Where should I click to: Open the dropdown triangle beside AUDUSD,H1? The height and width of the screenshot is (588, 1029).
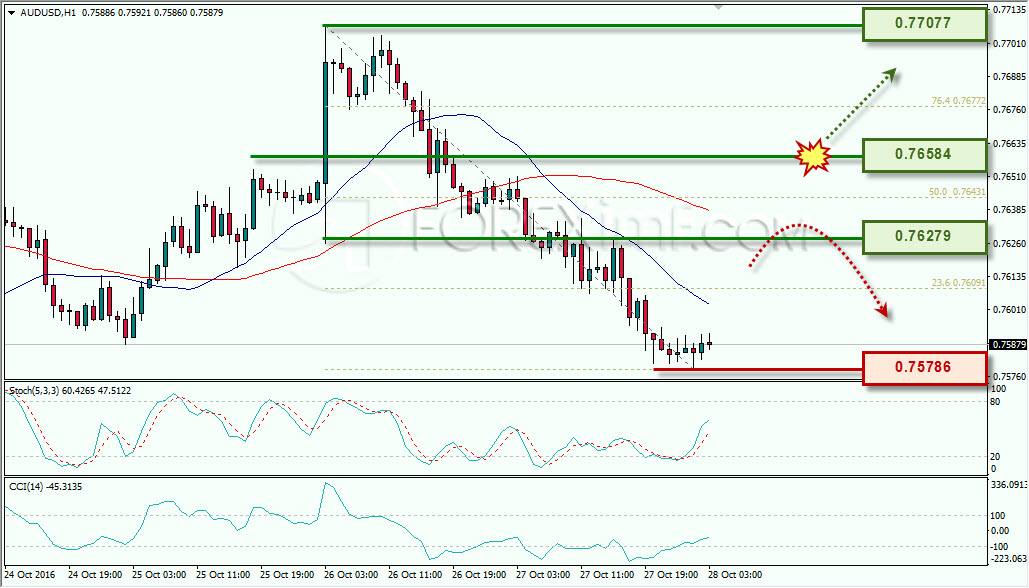click(11, 12)
